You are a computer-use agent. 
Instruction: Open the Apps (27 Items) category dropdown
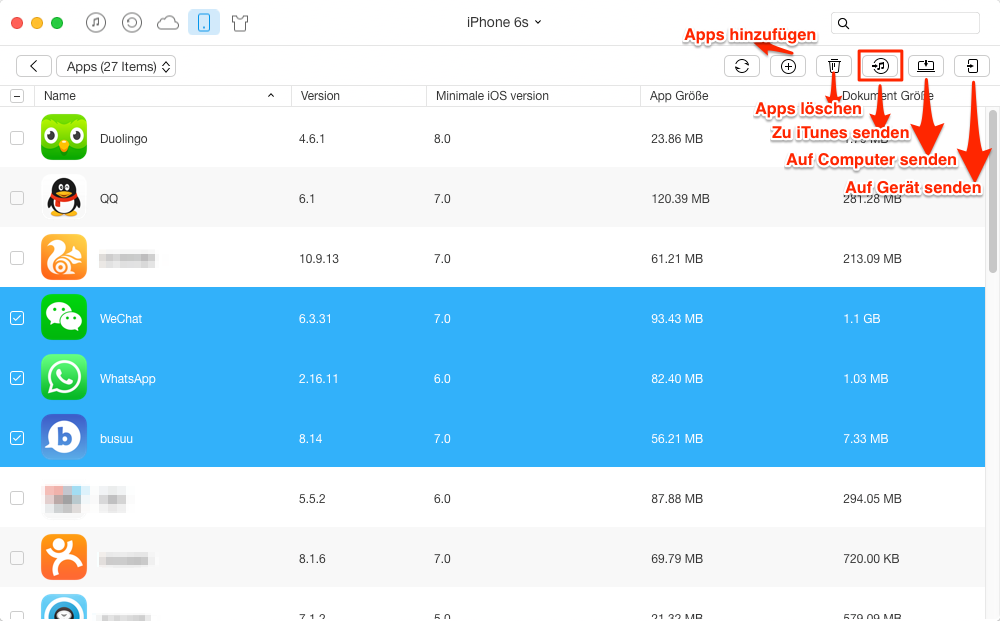click(x=116, y=66)
